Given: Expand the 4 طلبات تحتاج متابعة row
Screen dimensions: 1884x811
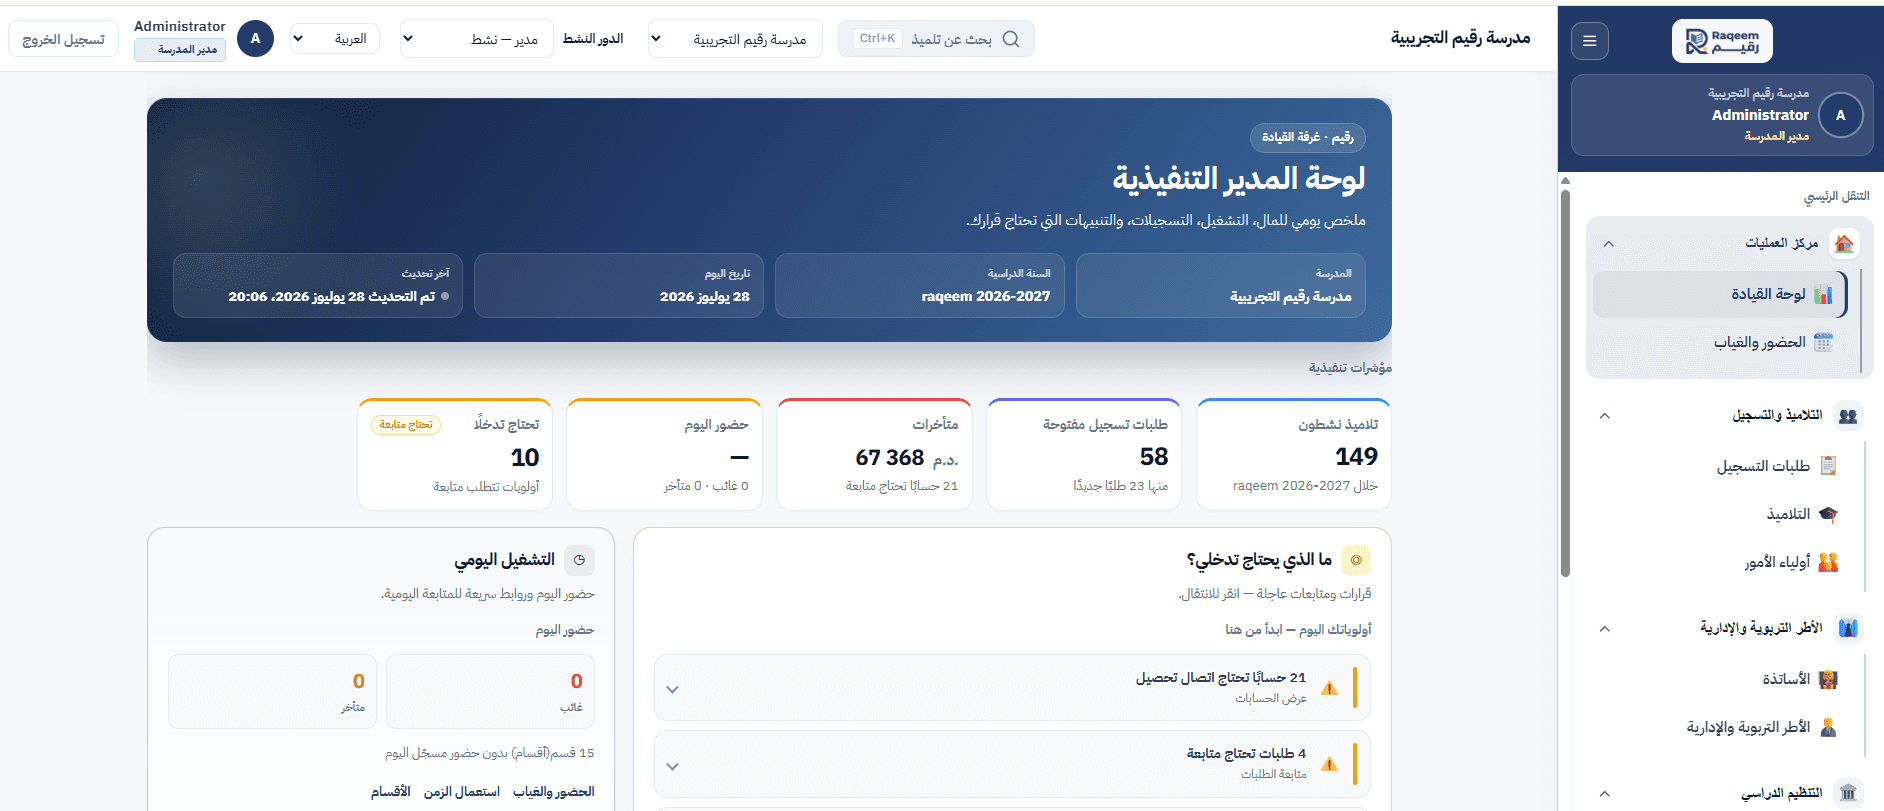Looking at the screenshot, I should tap(1012, 765).
